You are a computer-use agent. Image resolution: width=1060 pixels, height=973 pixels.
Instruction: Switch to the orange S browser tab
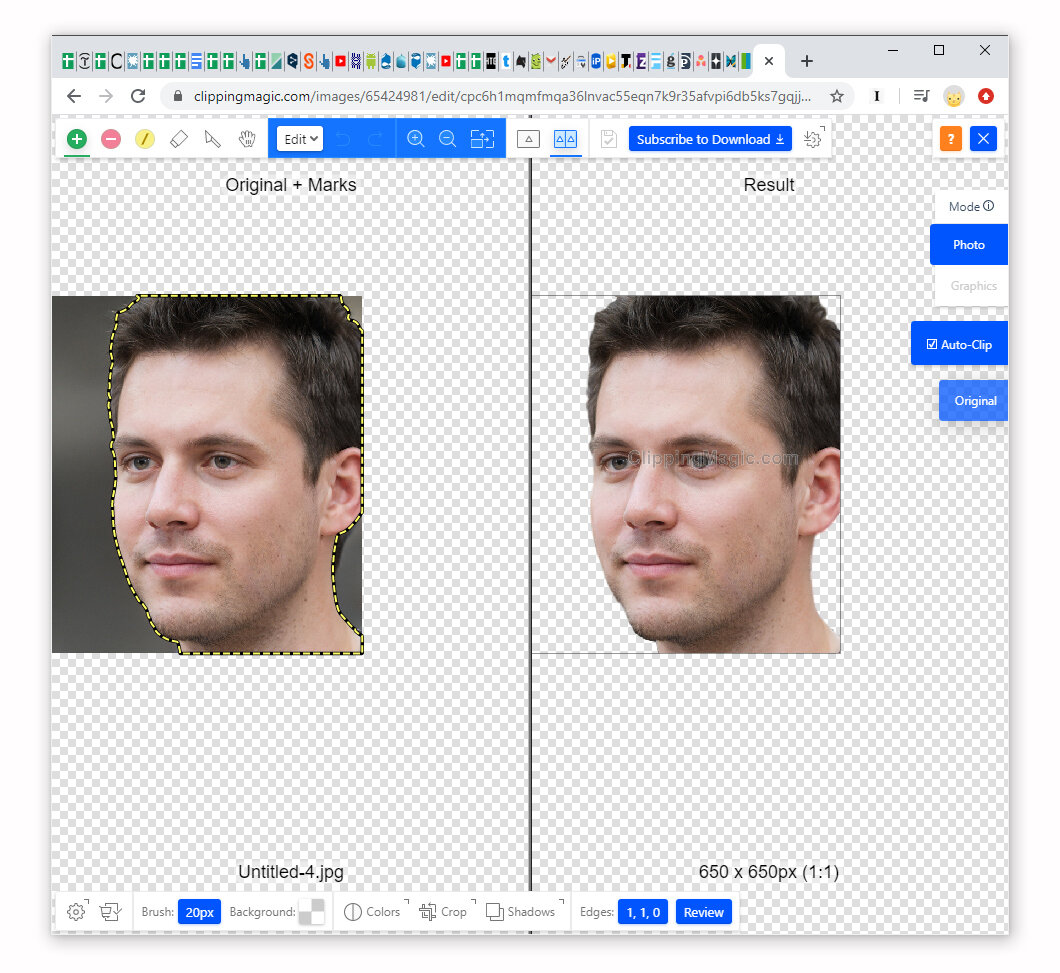tap(308, 62)
